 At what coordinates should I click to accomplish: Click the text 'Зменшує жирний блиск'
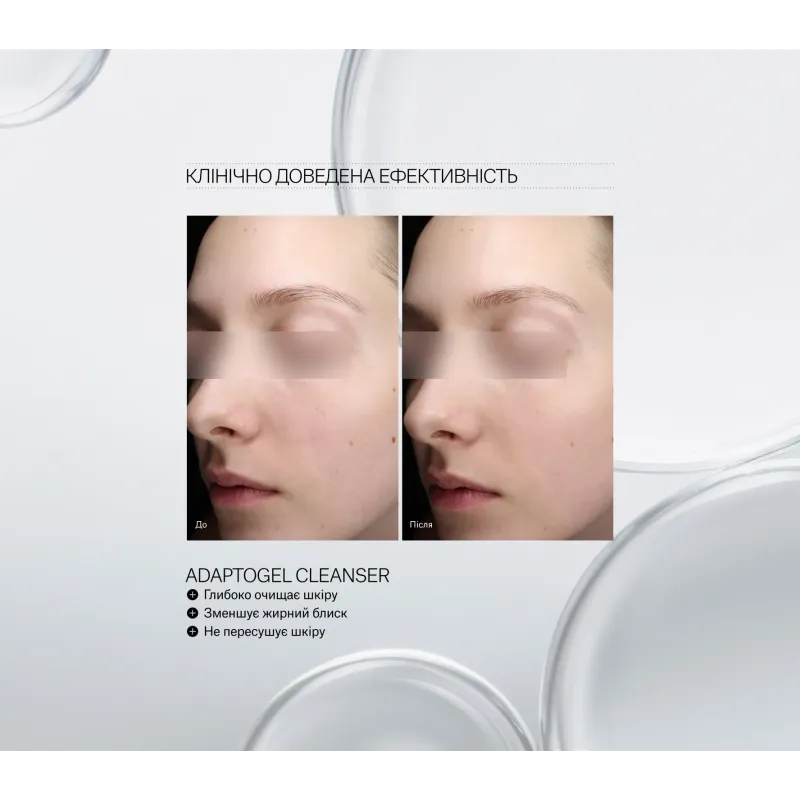point(276,613)
